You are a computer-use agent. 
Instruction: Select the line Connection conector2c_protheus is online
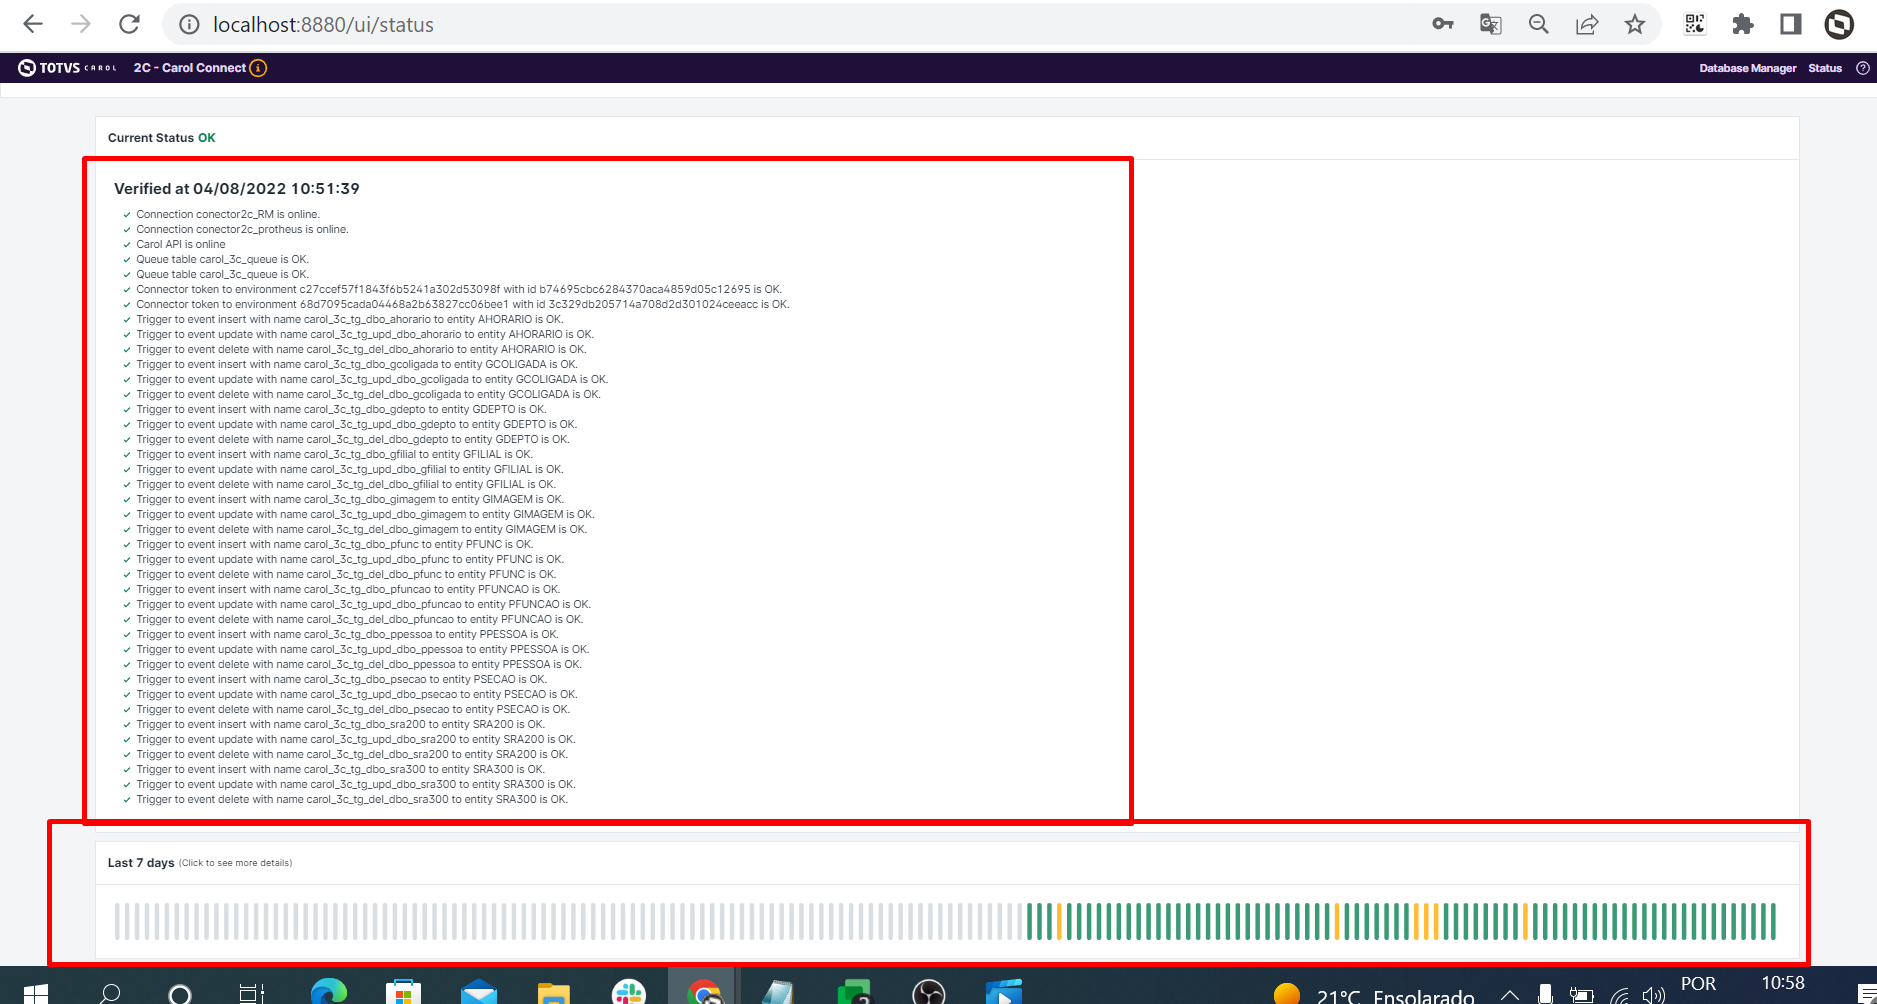pyautogui.click(x=242, y=229)
